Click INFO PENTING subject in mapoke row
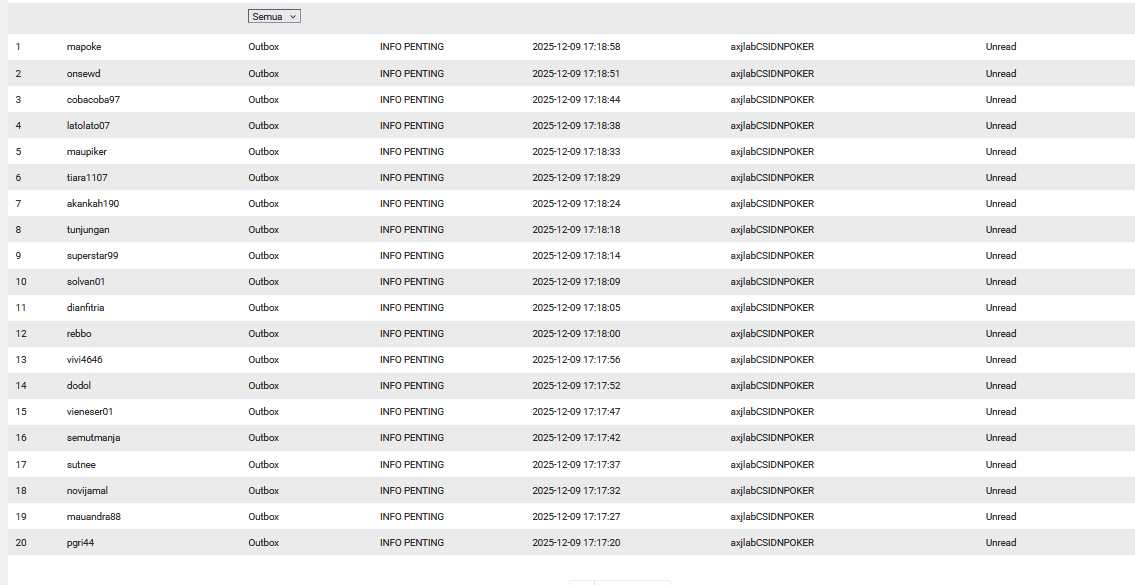Image resolution: width=1135 pixels, height=585 pixels. coord(412,47)
